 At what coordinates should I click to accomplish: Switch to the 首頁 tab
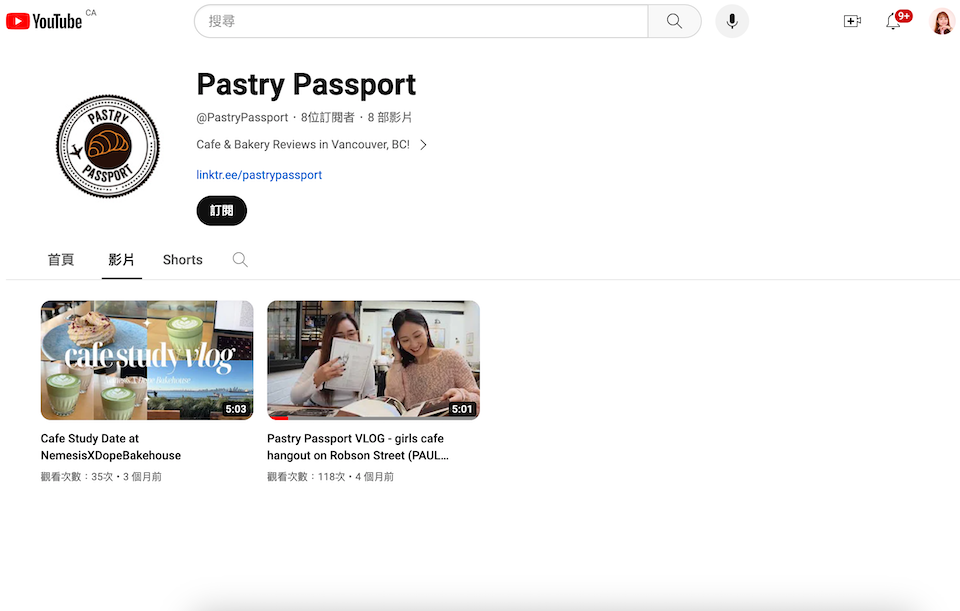pos(61,260)
